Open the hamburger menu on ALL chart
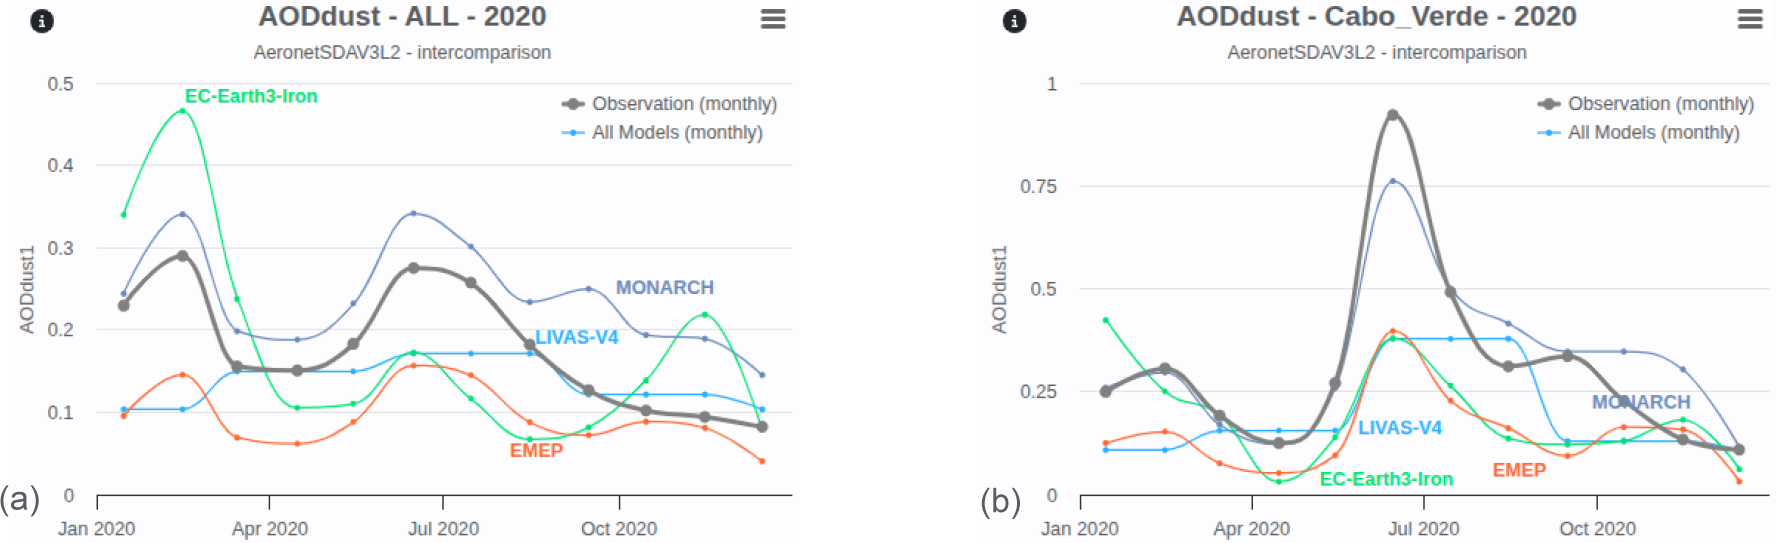The width and height of the screenshot is (1777, 543). pos(773,19)
